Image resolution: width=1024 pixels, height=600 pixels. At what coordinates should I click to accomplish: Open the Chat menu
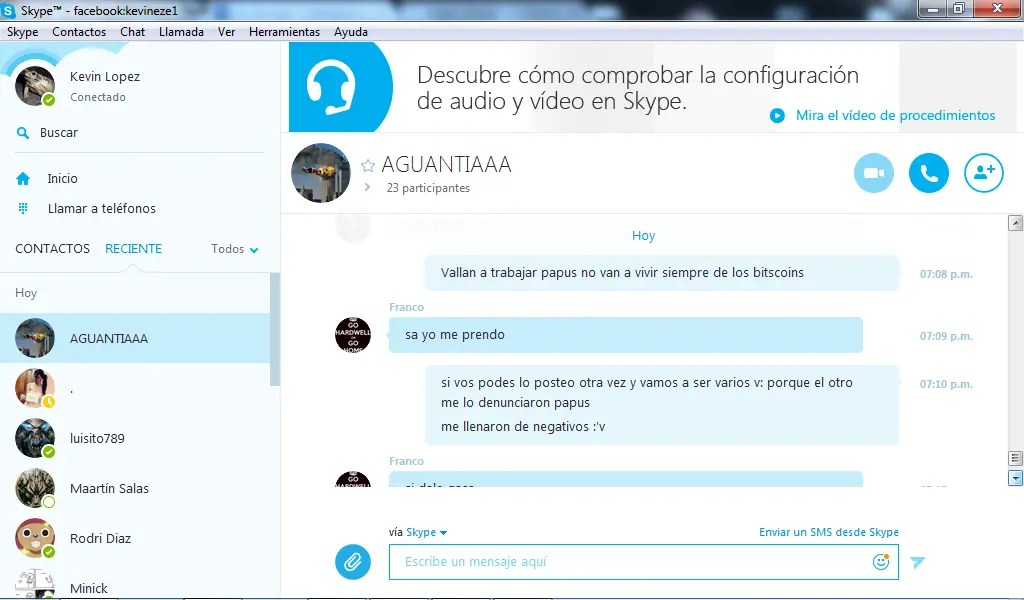pos(133,31)
